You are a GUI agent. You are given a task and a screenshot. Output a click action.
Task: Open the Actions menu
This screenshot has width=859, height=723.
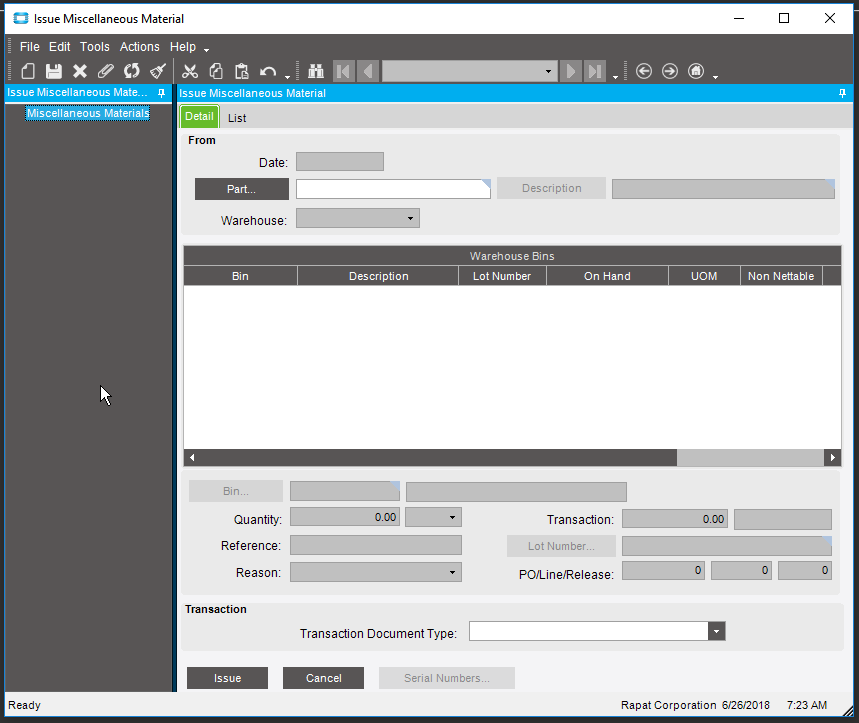click(x=139, y=47)
